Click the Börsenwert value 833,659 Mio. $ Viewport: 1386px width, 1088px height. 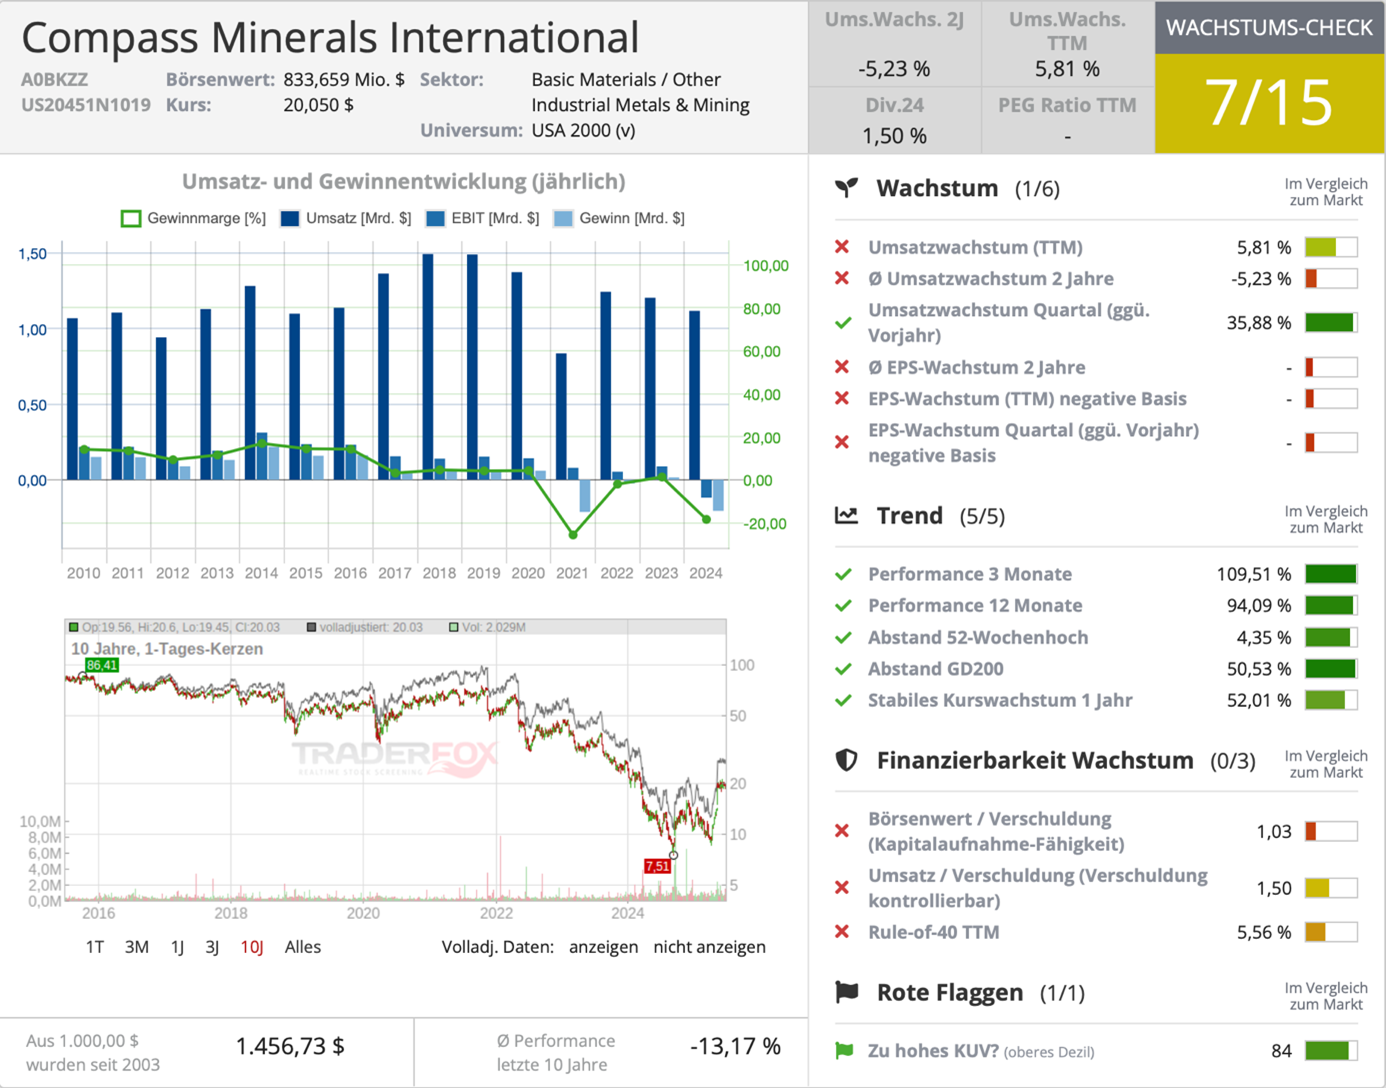click(x=344, y=79)
